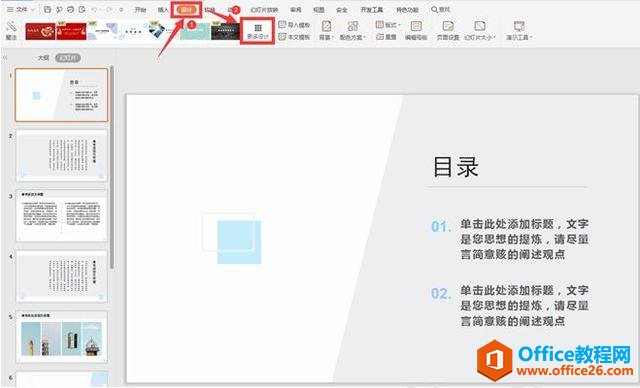
Task: Apply the white and purple design template
Action: [102, 31]
